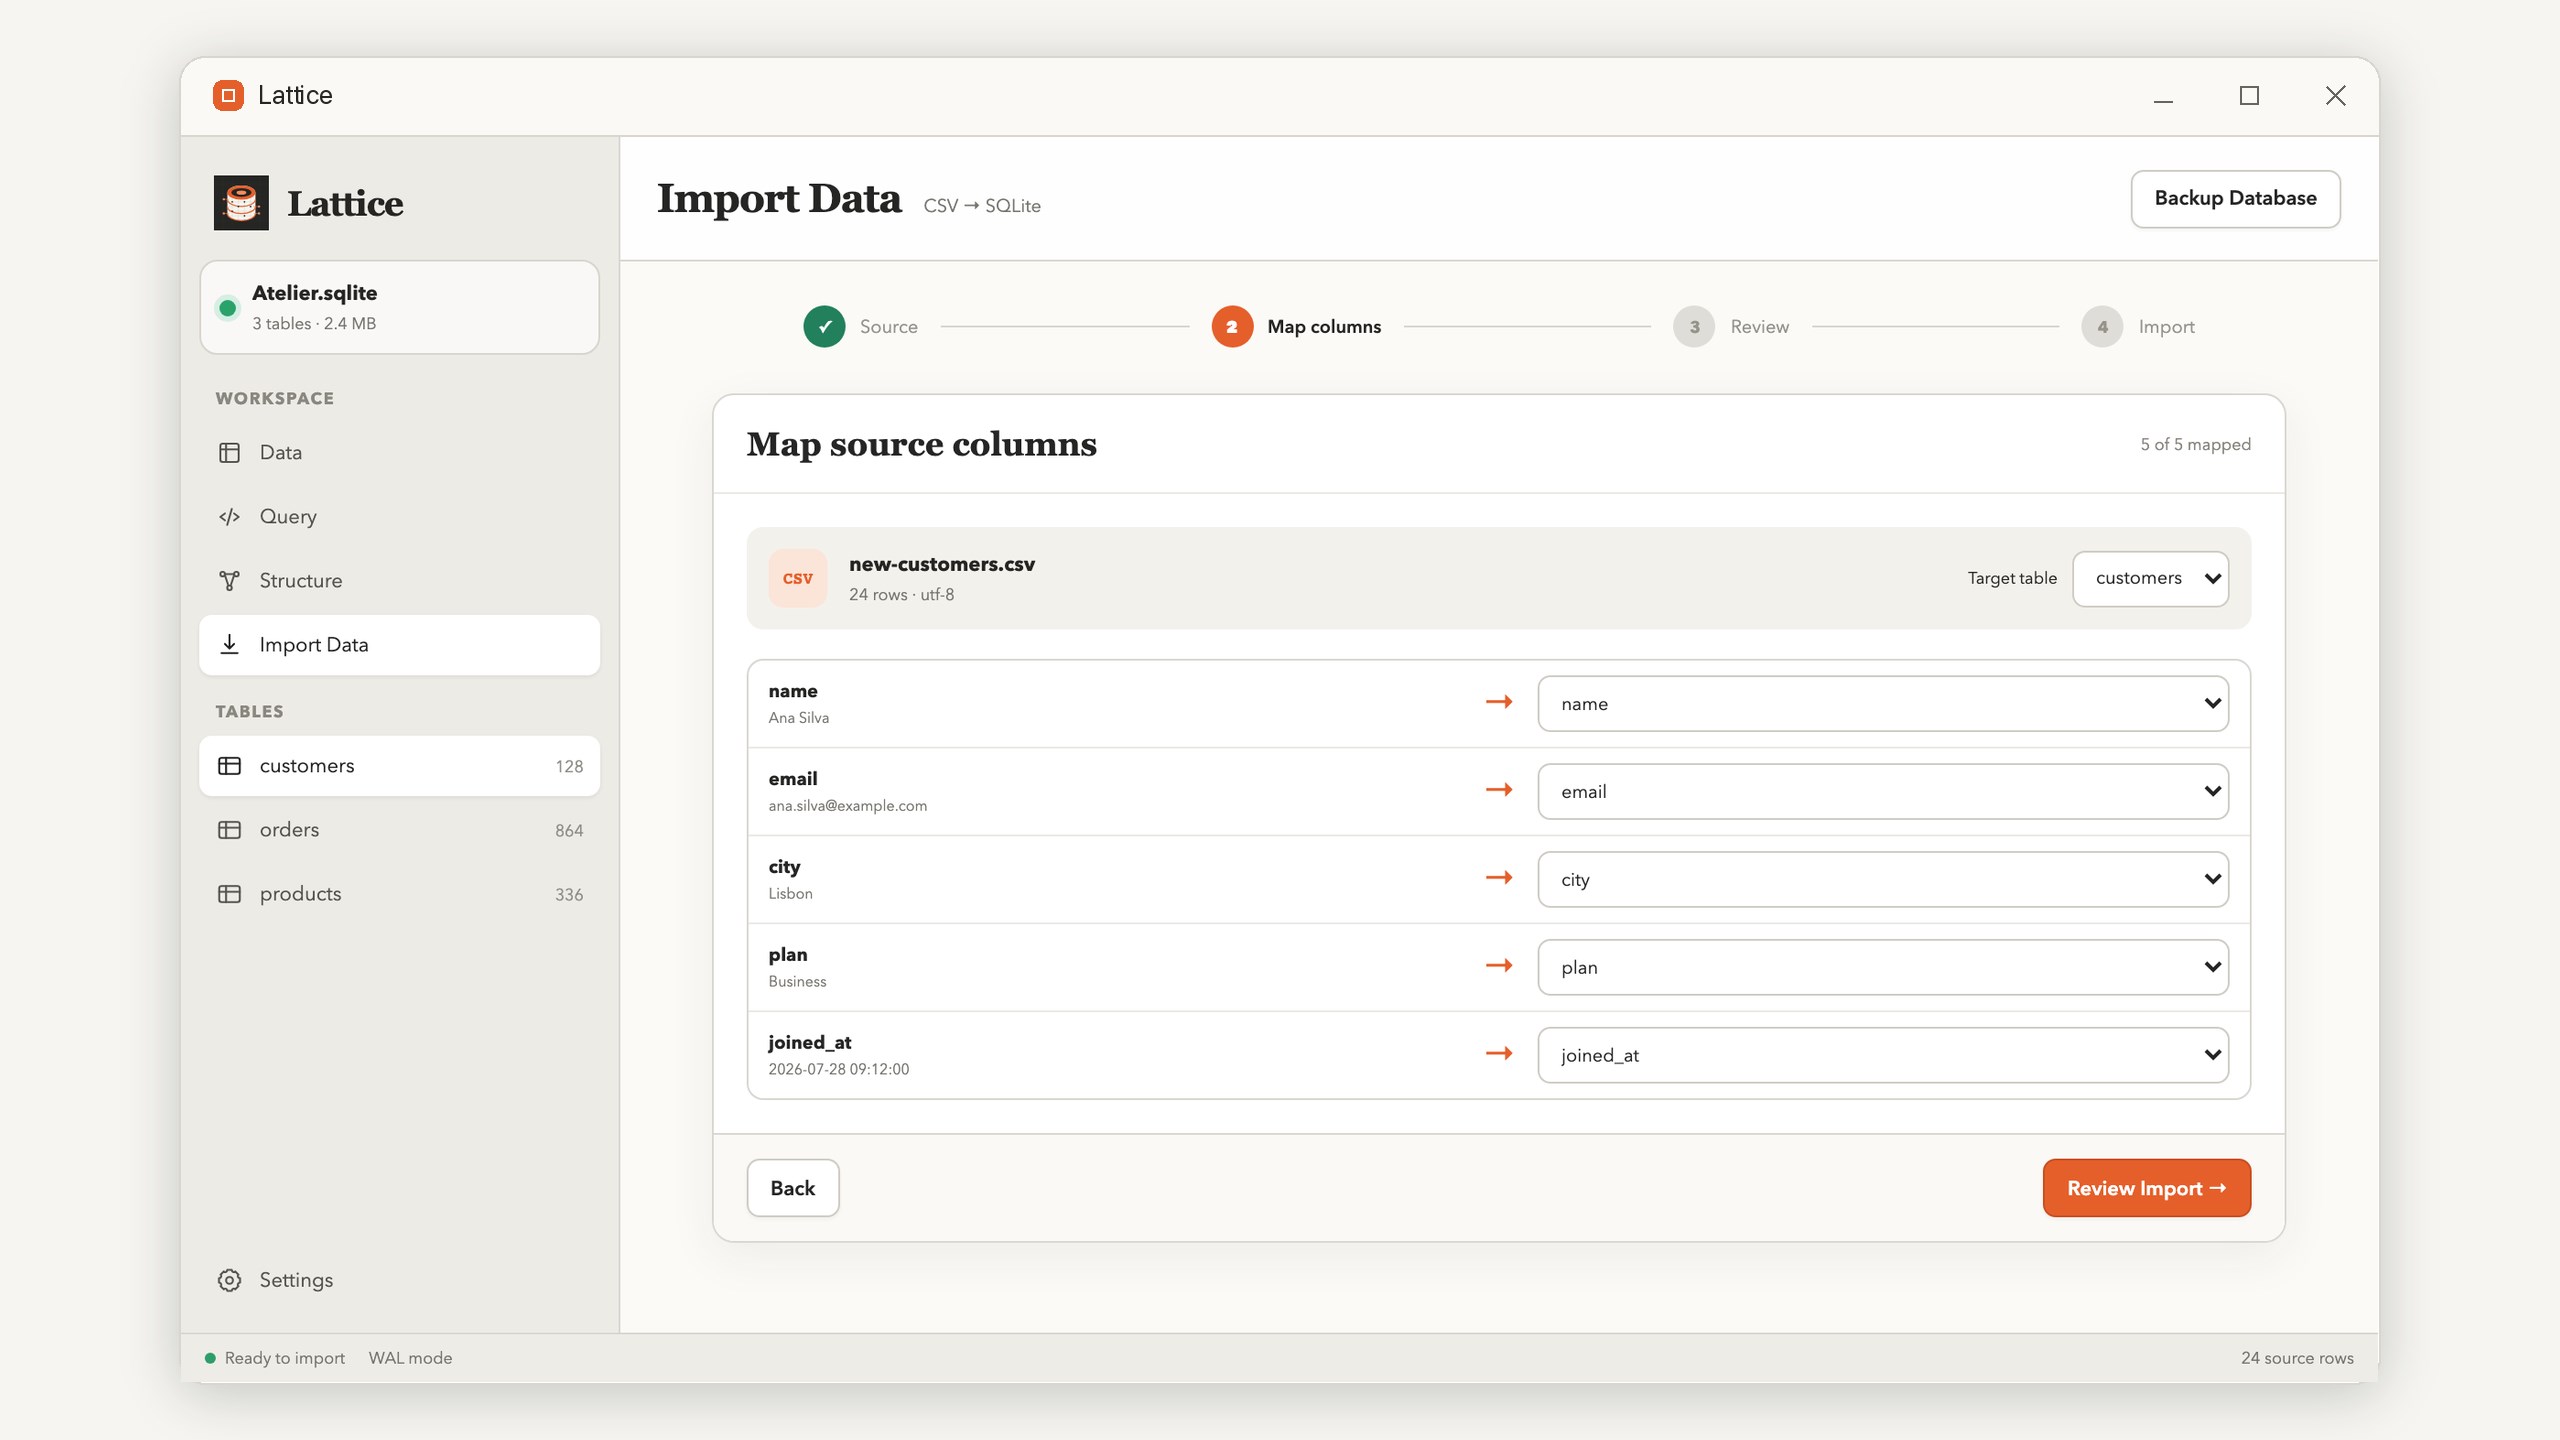The image size is (2560, 1440).
Task: Select the orders table entry
Action: click(399, 830)
